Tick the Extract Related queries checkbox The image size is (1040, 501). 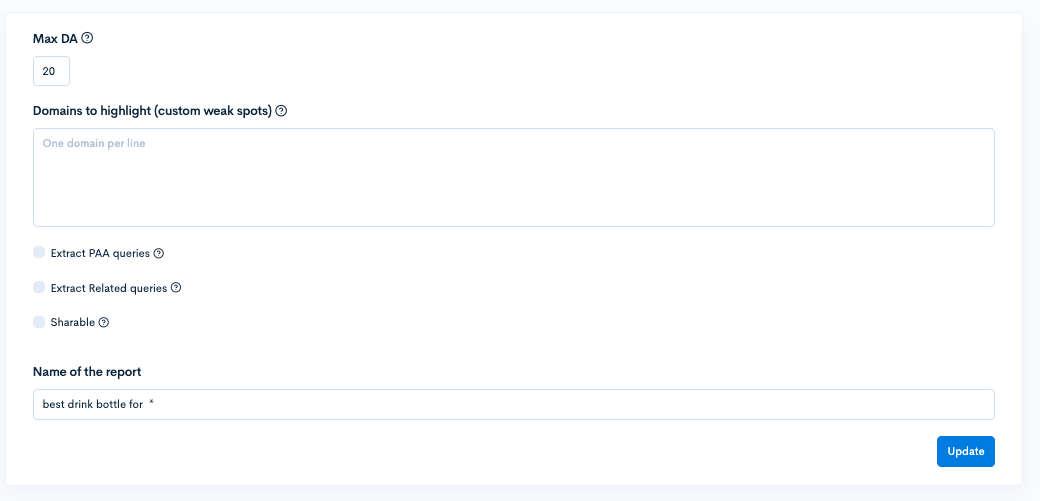coord(39,288)
